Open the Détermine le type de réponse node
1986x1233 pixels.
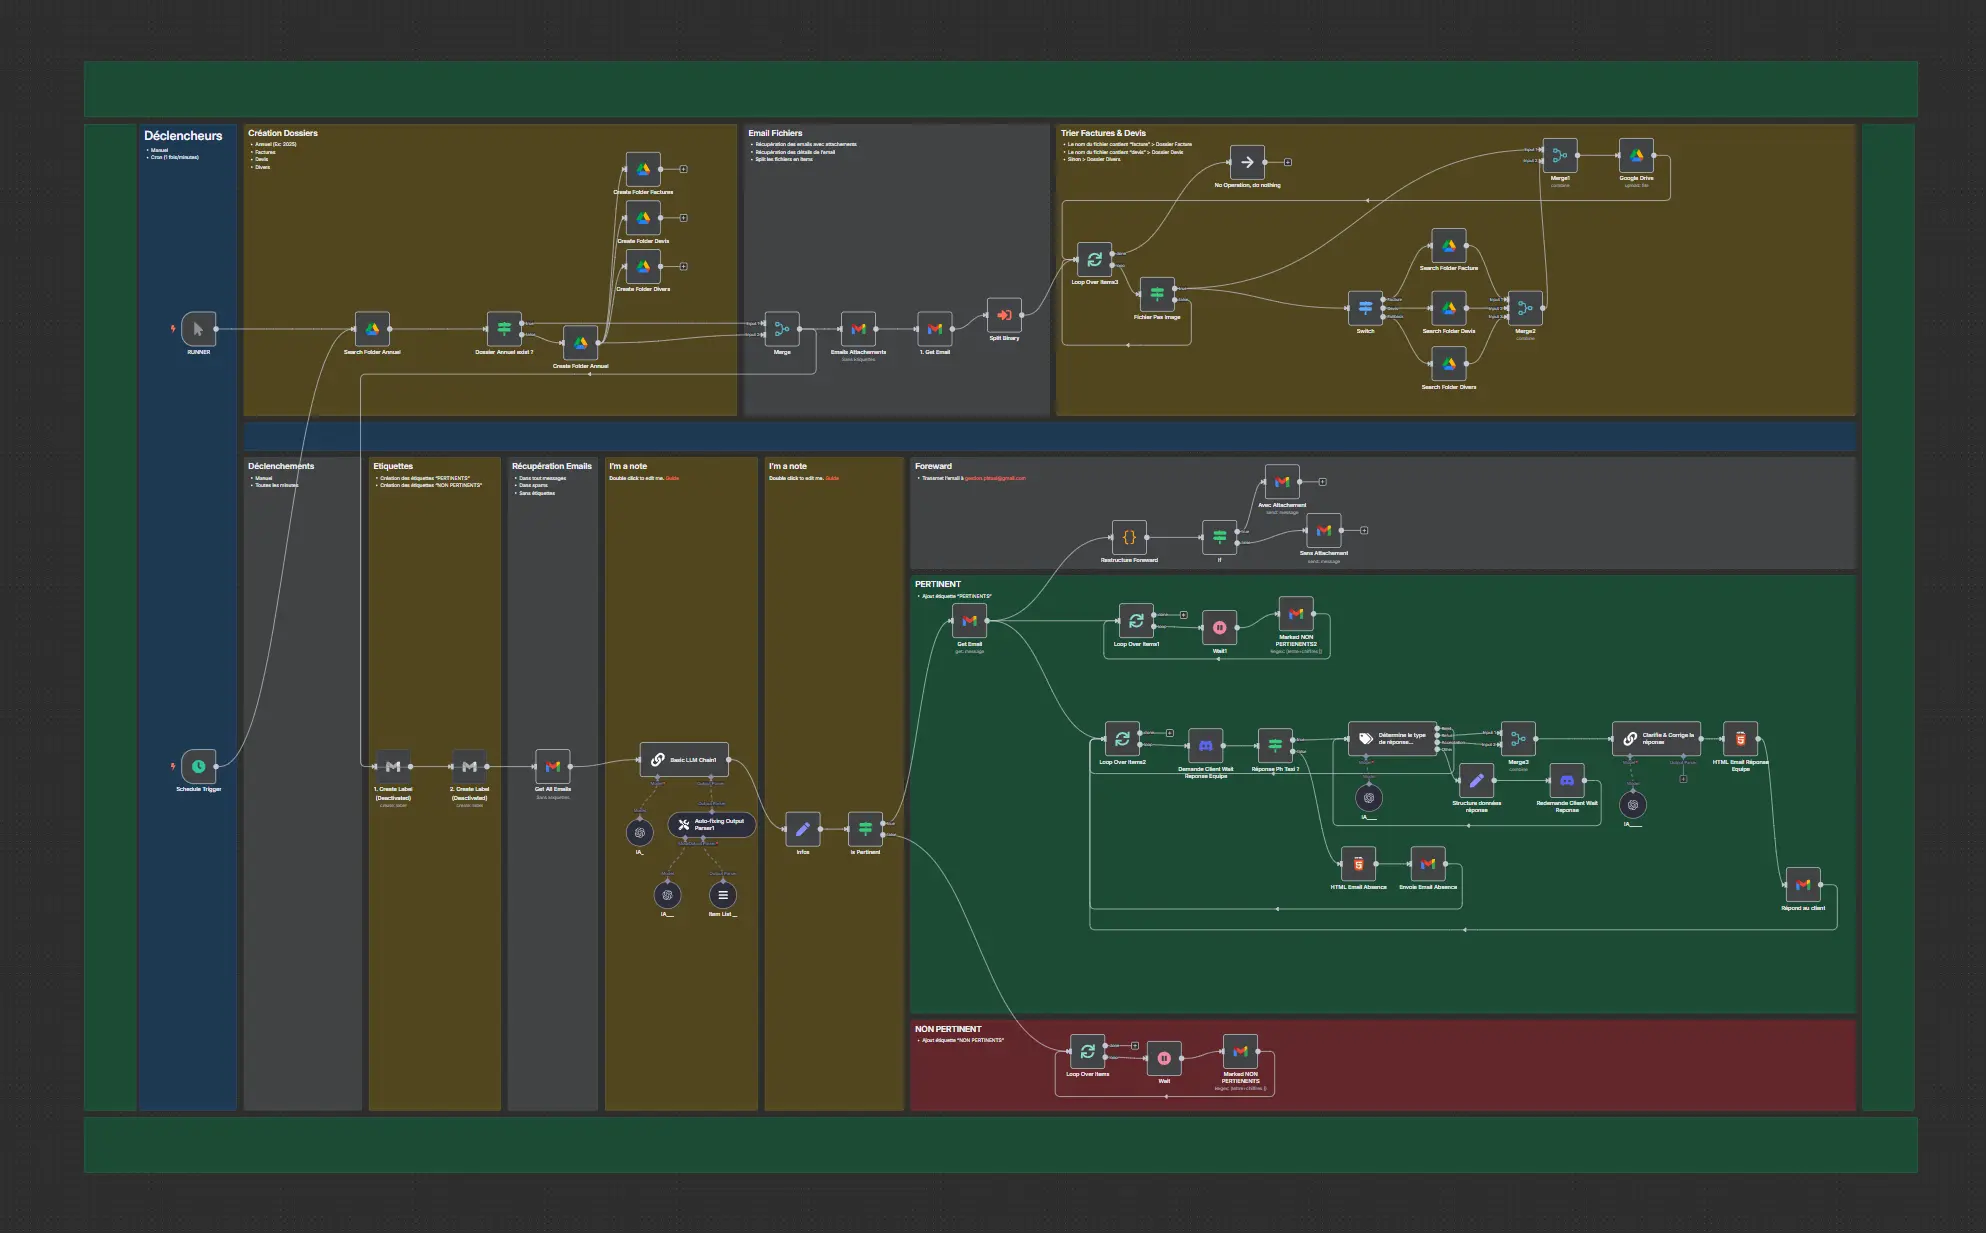[x=1392, y=739]
